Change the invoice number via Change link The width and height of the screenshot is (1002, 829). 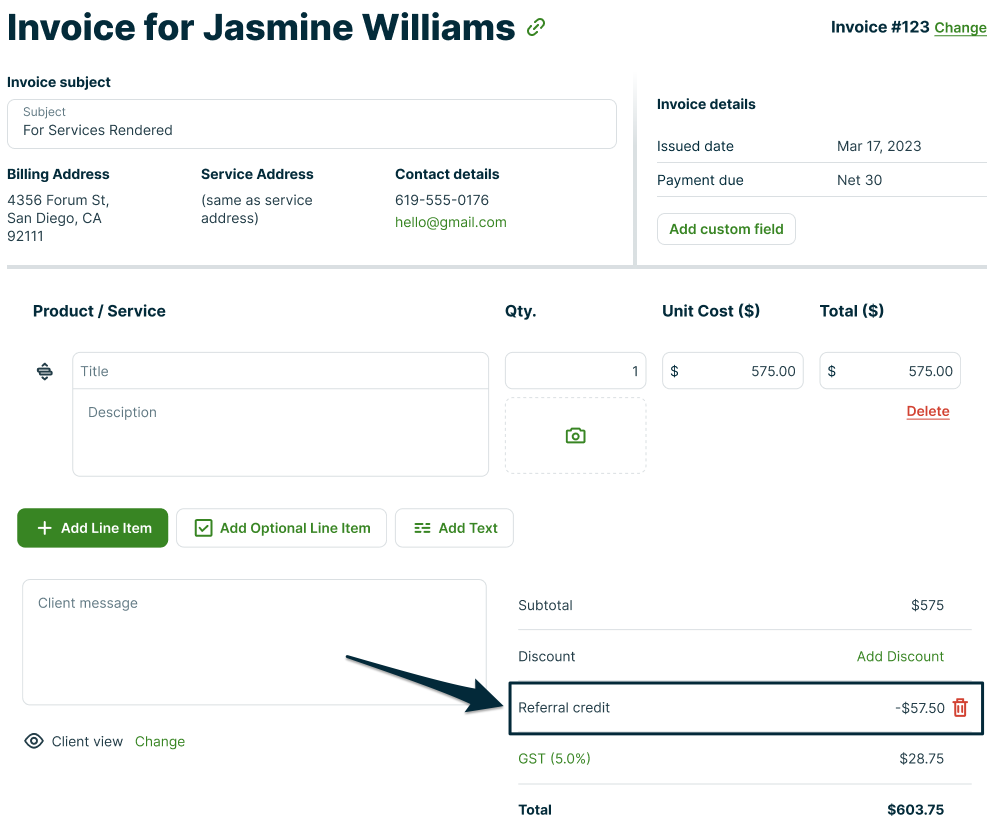click(x=960, y=28)
